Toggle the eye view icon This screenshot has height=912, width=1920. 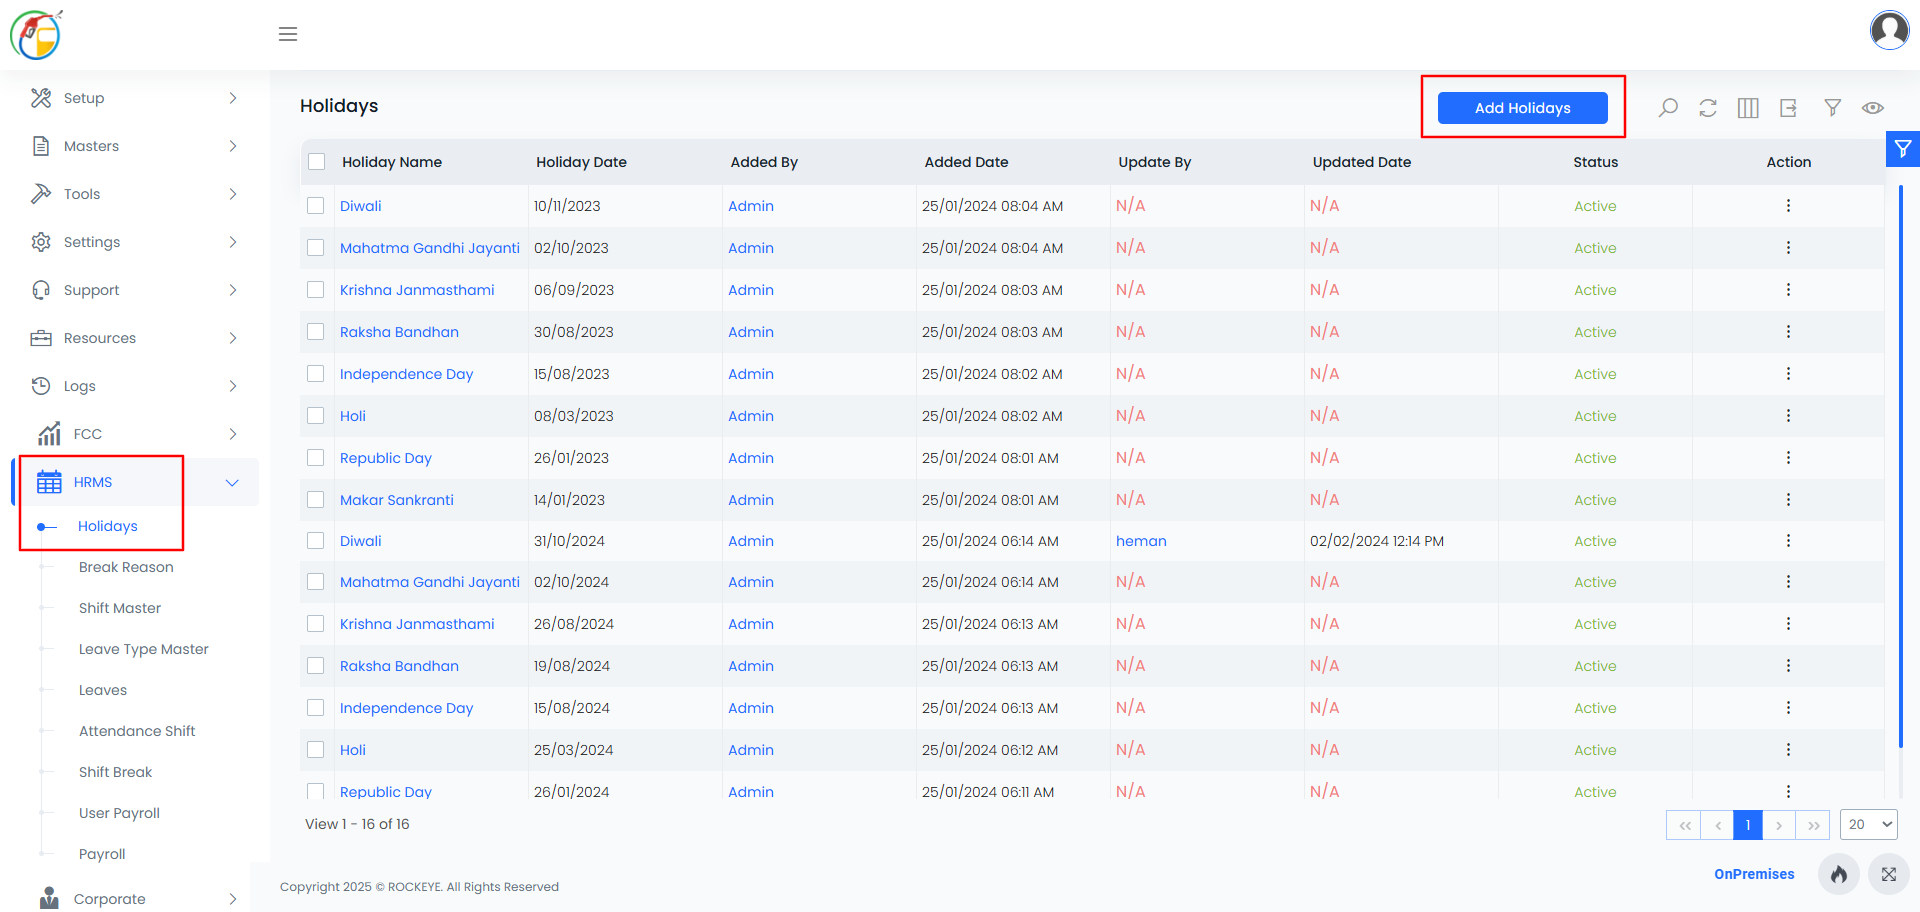1873,108
